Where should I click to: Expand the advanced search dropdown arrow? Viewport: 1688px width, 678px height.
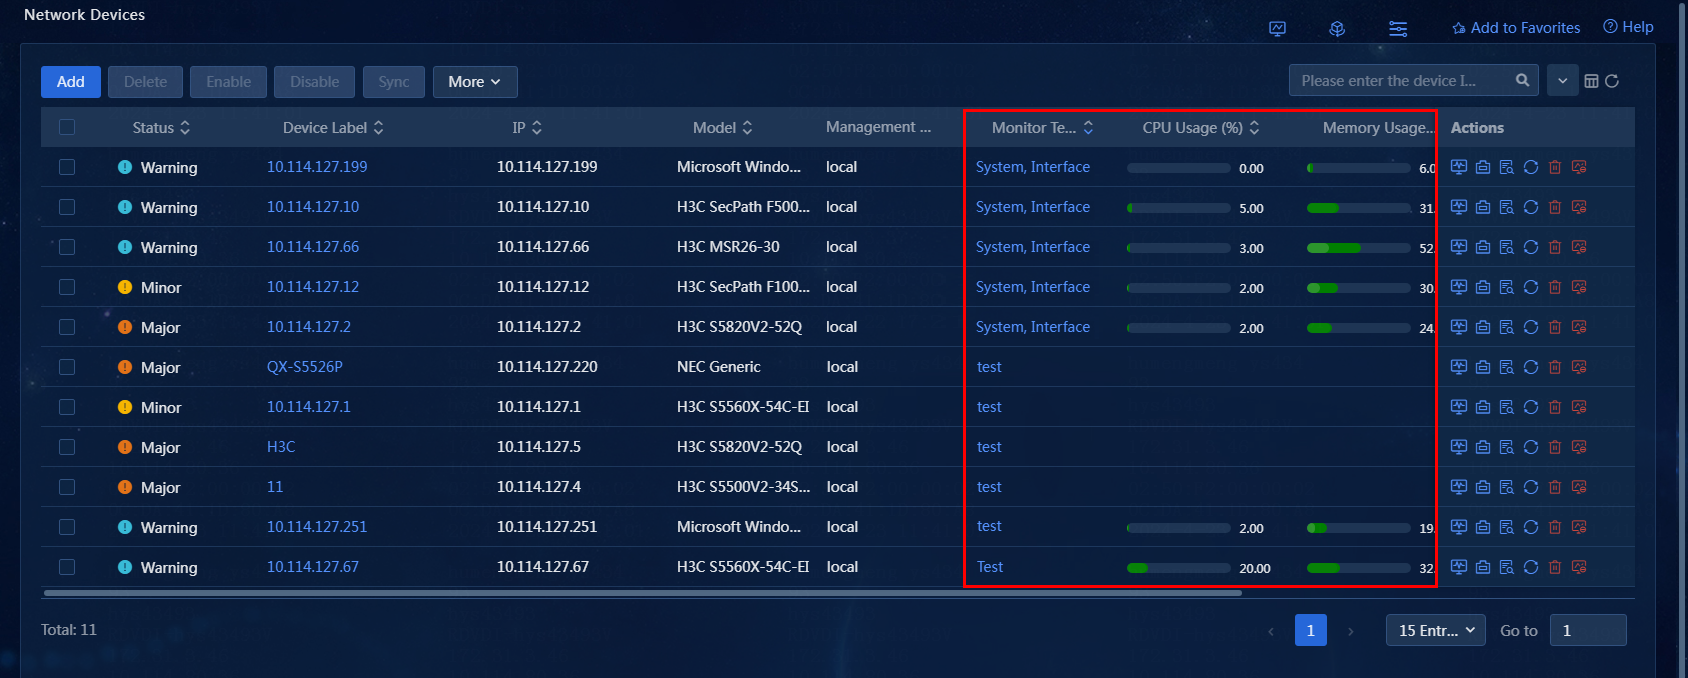pyautogui.click(x=1562, y=81)
